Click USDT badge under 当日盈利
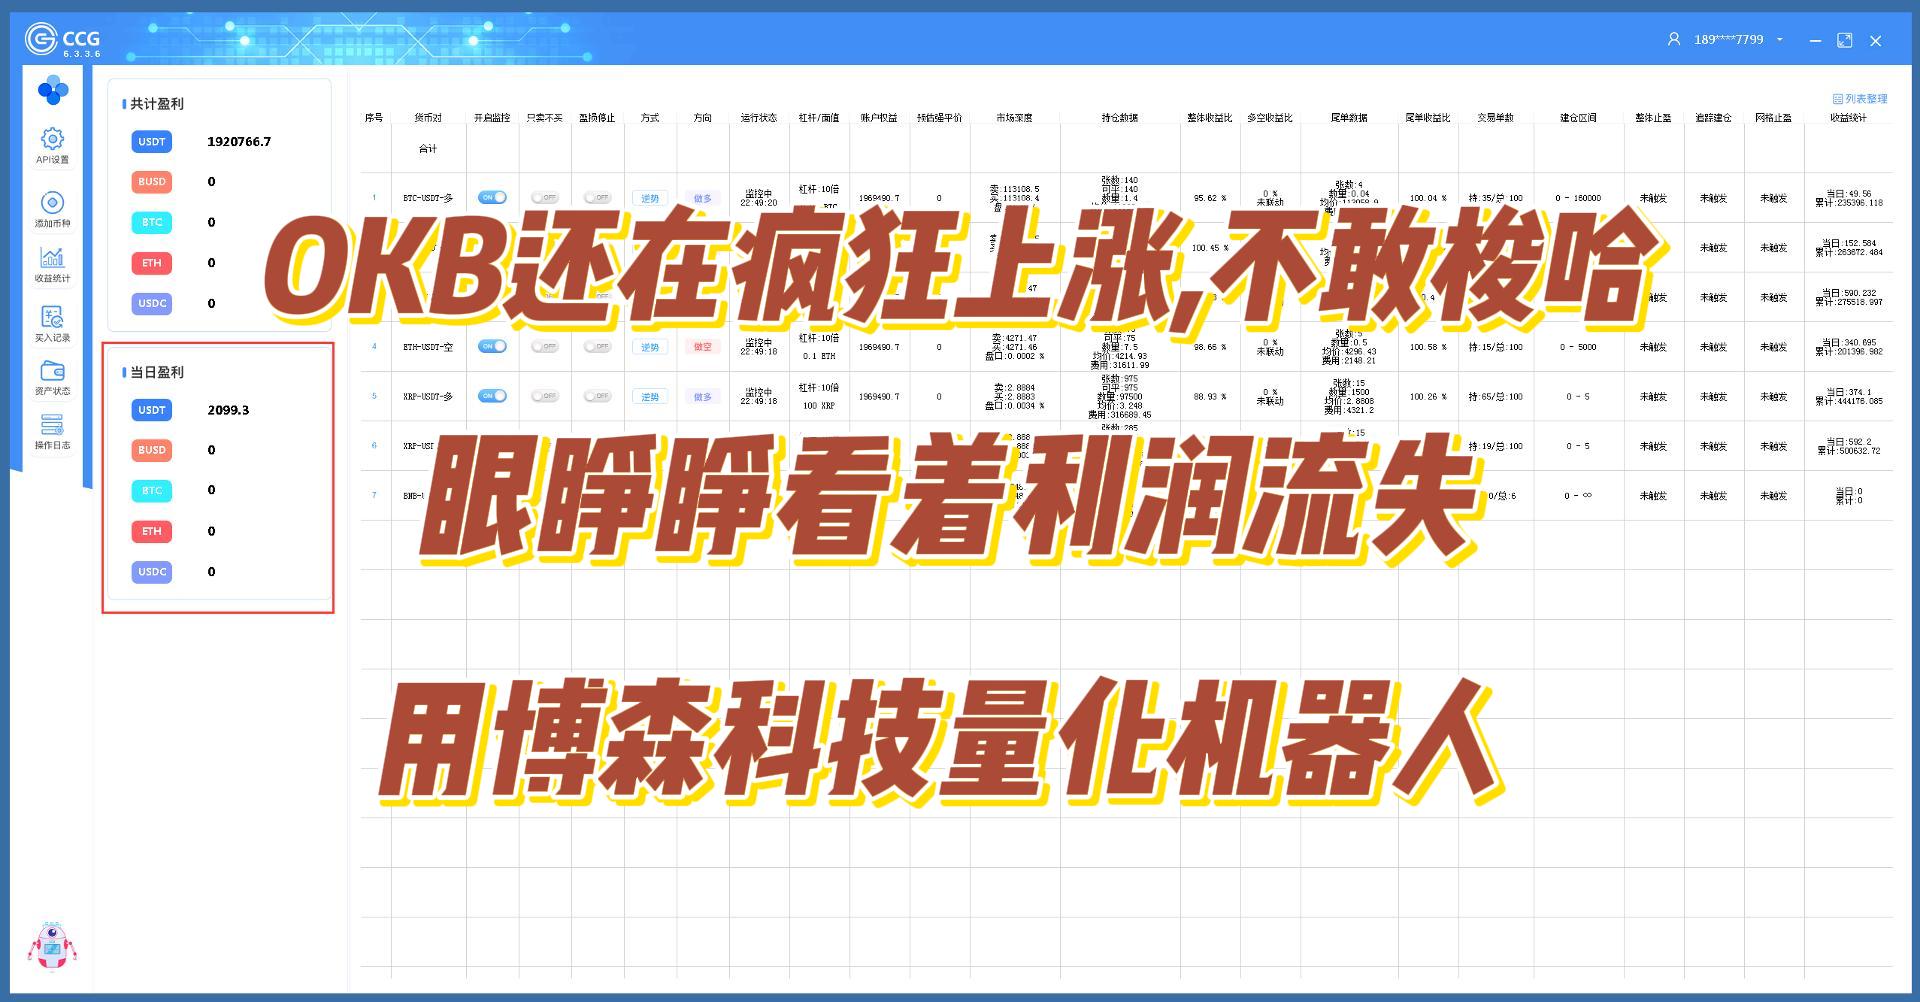 pos(152,410)
